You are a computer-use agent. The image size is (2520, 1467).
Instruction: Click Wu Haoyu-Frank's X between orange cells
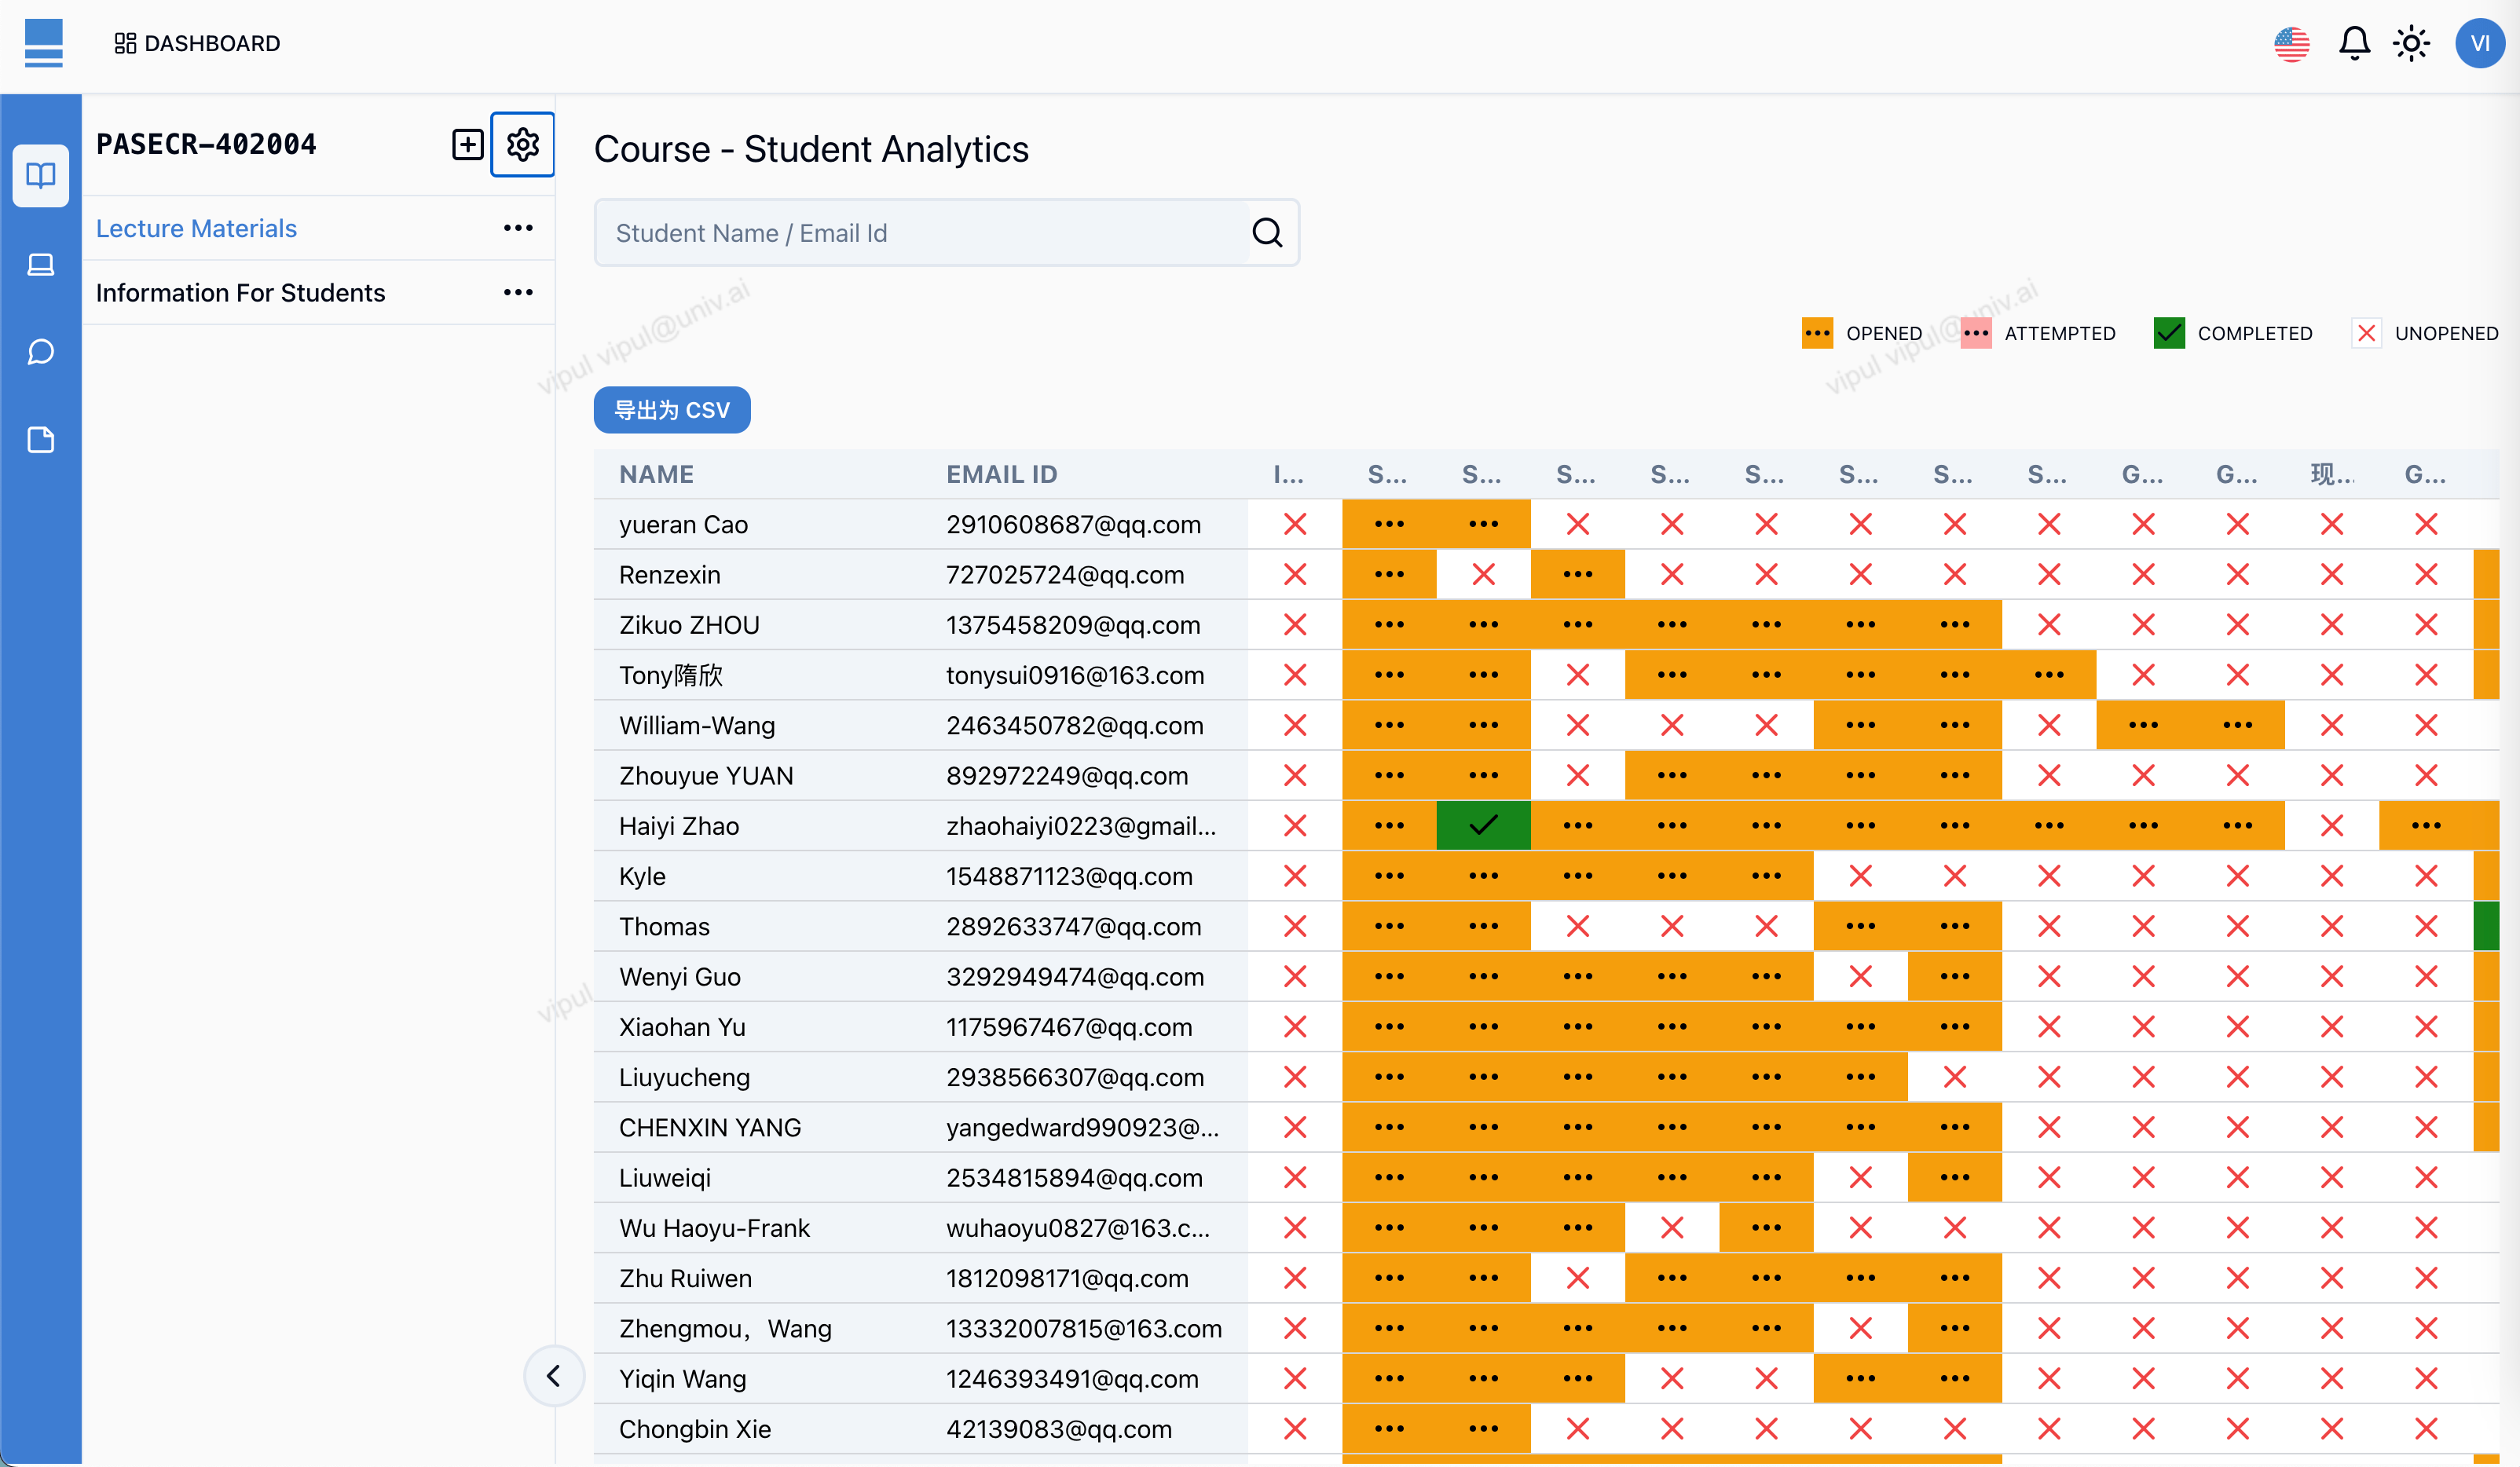tap(1672, 1227)
